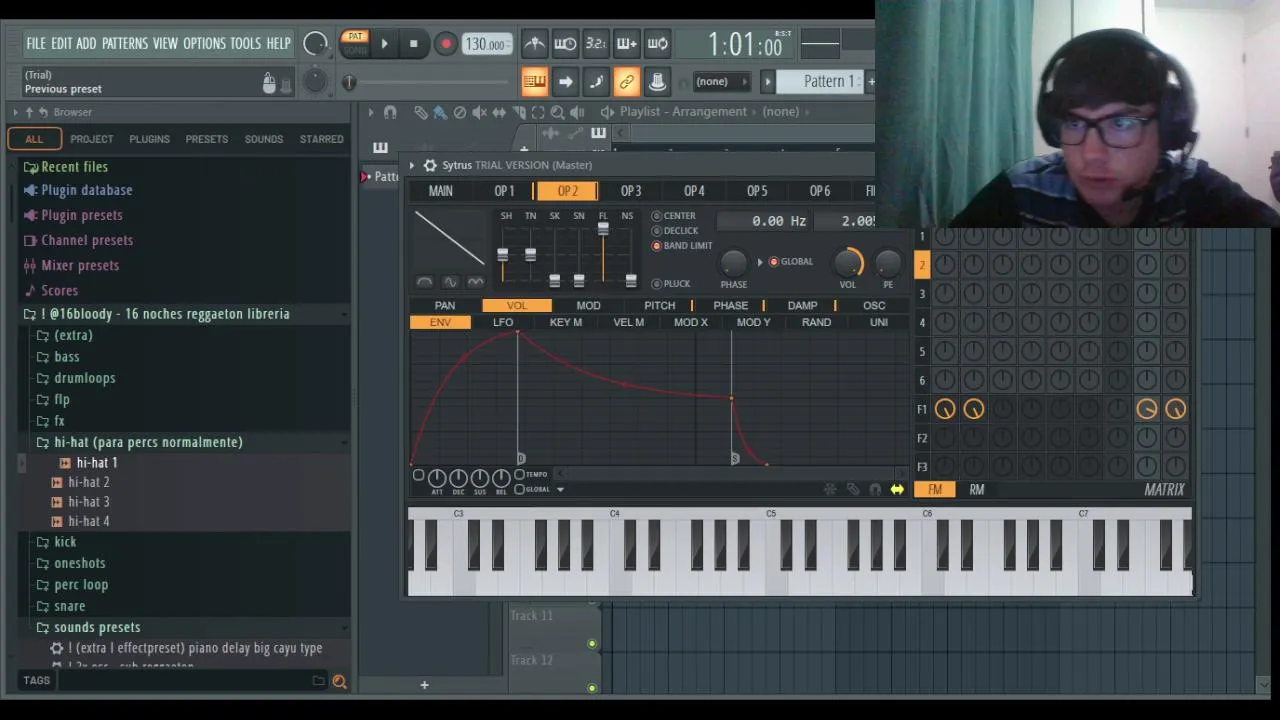Viewport: 1280px width, 720px height.
Task: Switch the PAT/SONG mode toggle
Action: click(x=354, y=43)
